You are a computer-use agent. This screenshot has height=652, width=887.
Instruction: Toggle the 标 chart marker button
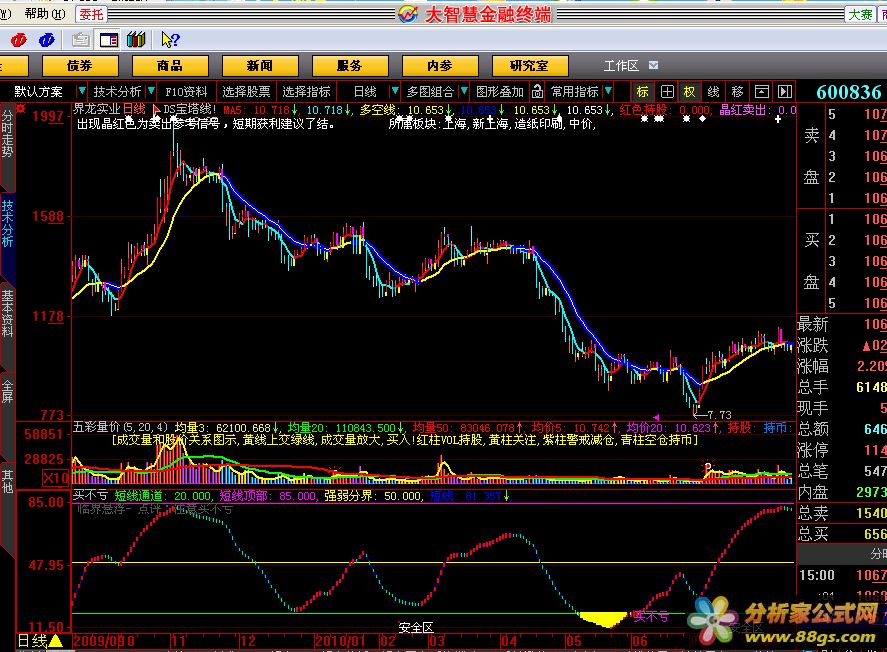pos(643,92)
